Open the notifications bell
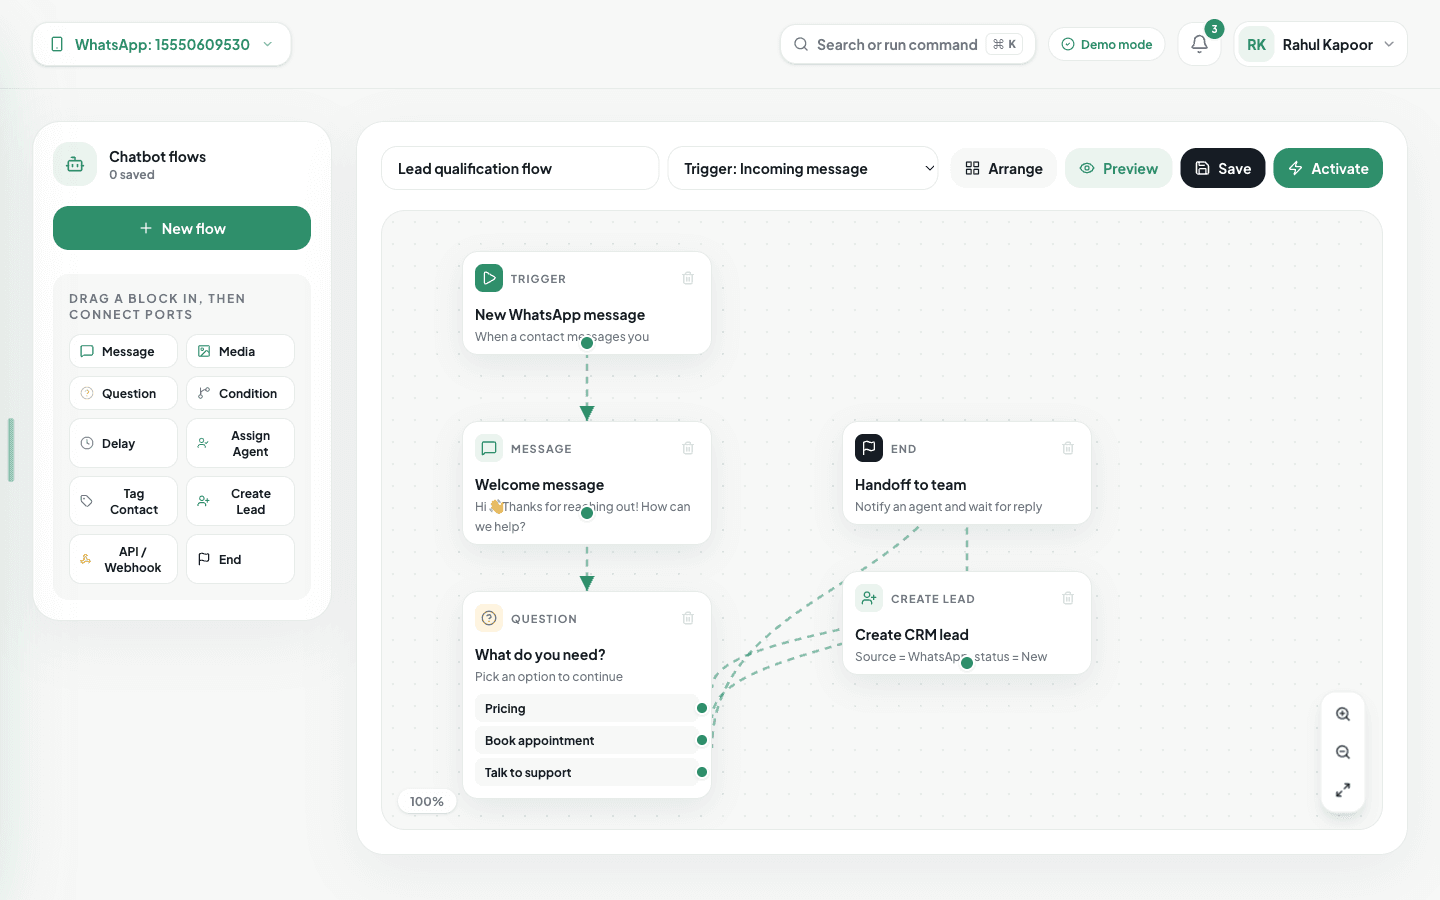Screen dimensions: 1440x900 1199,44
